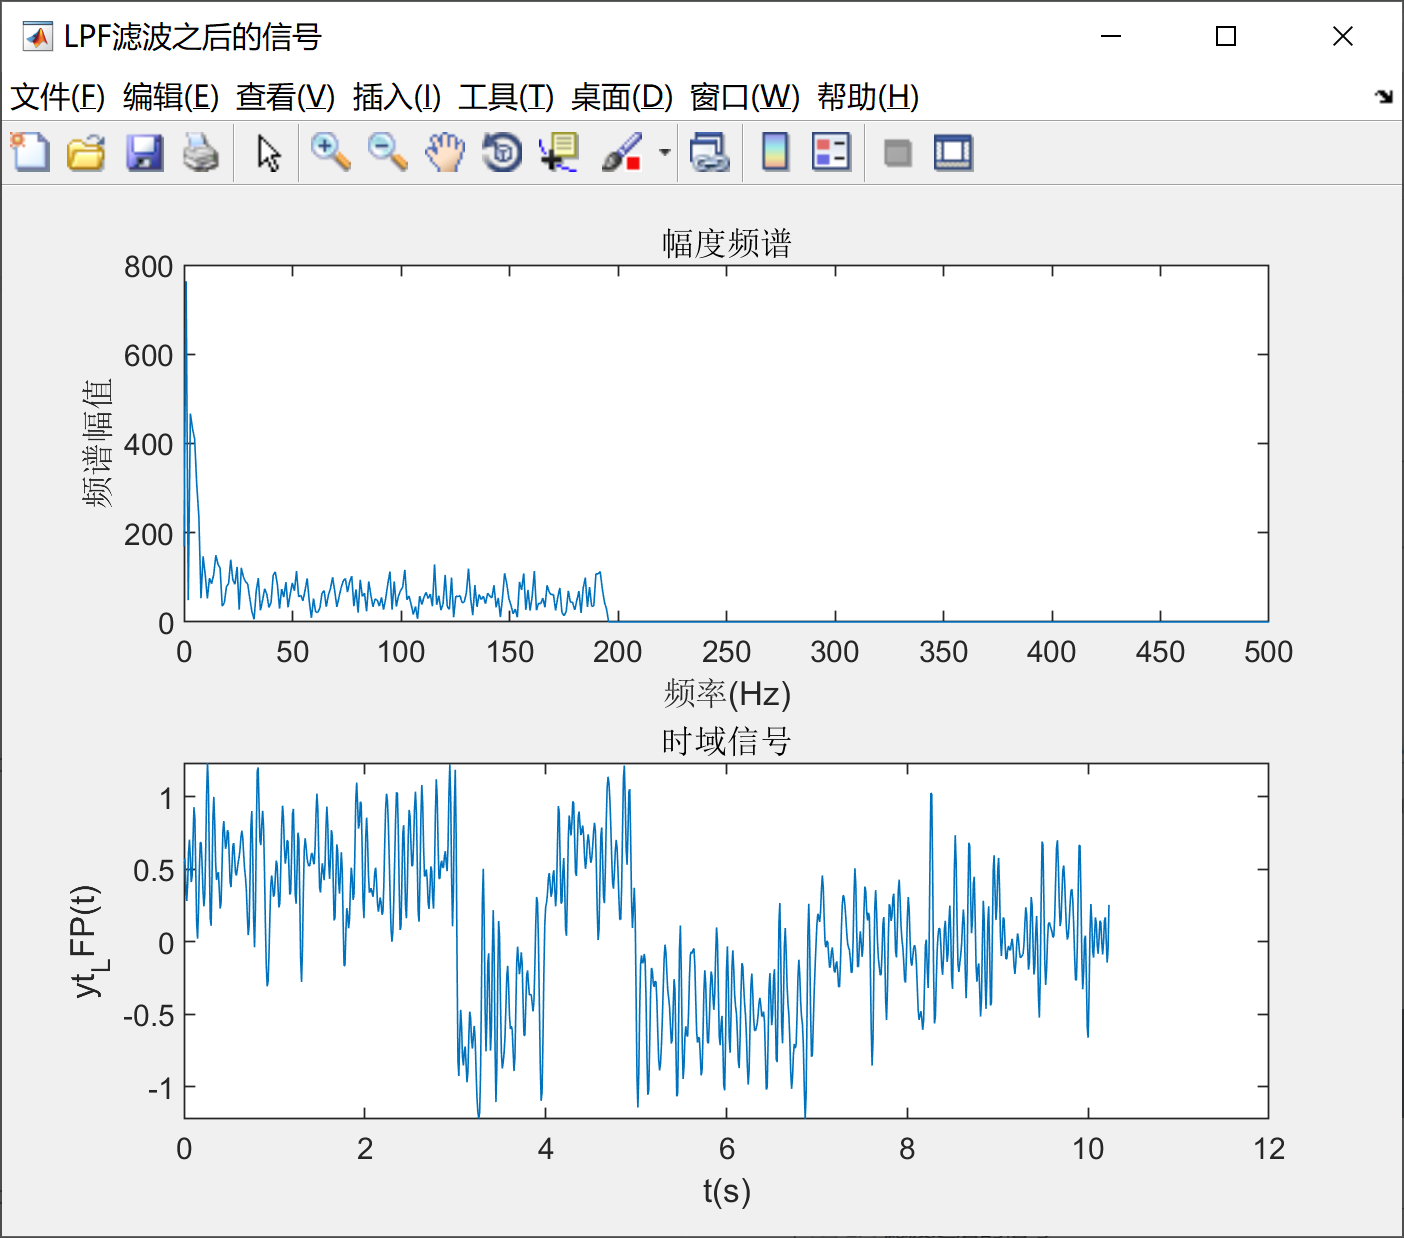Open the 窗口(W) menu
This screenshot has height=1238, width=1404.
tap(745, 97)
